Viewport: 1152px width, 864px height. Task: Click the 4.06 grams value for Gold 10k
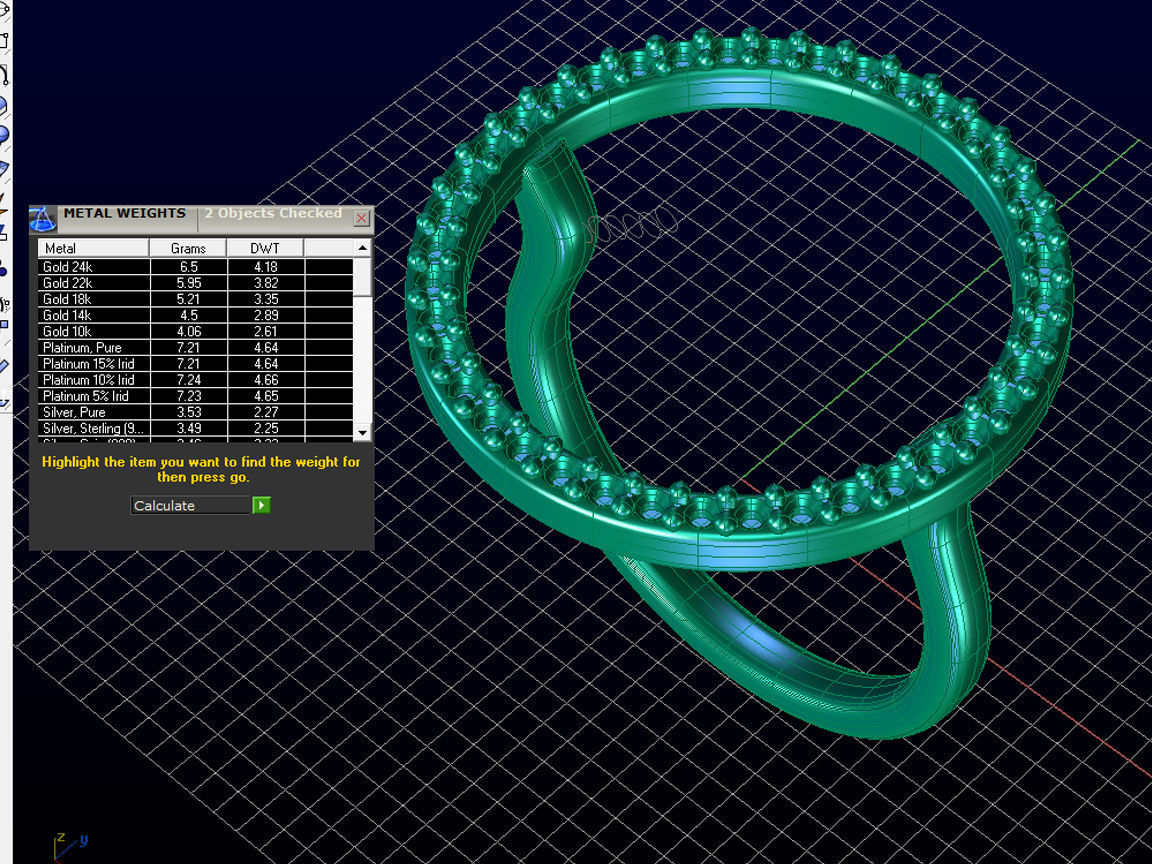pyautogui.click(x=189, y=331)
